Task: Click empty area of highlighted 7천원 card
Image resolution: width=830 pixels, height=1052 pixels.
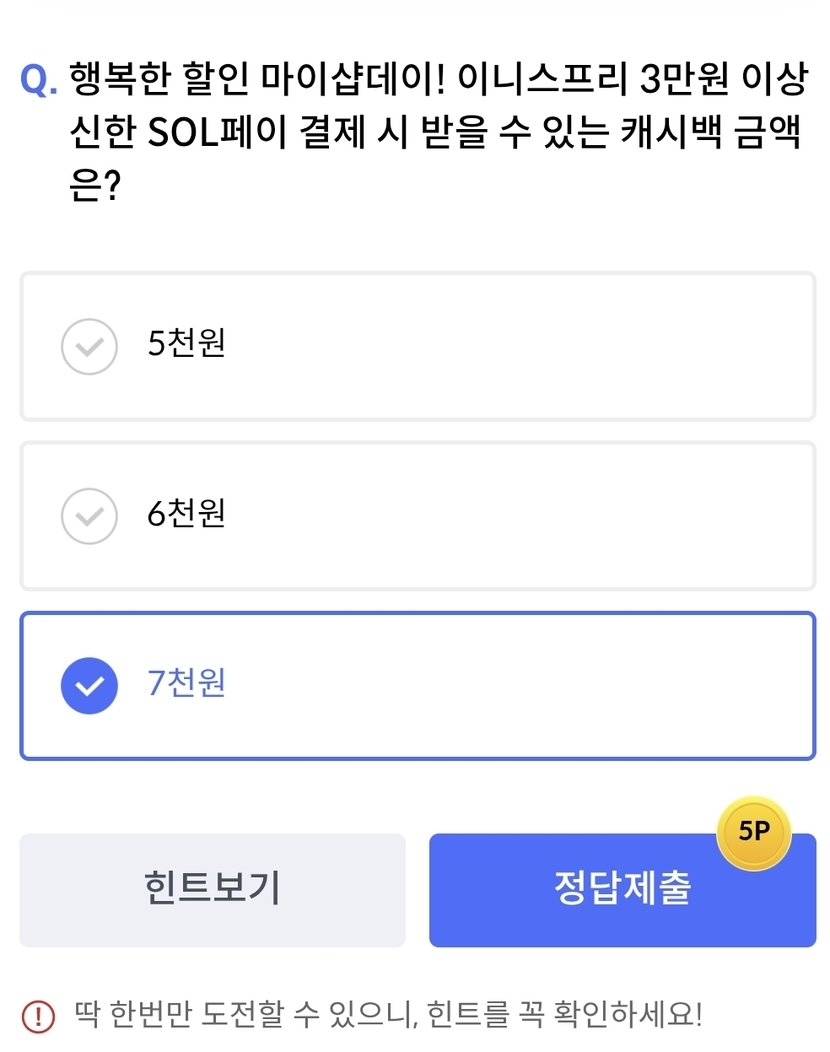Action: pos(520,686)
